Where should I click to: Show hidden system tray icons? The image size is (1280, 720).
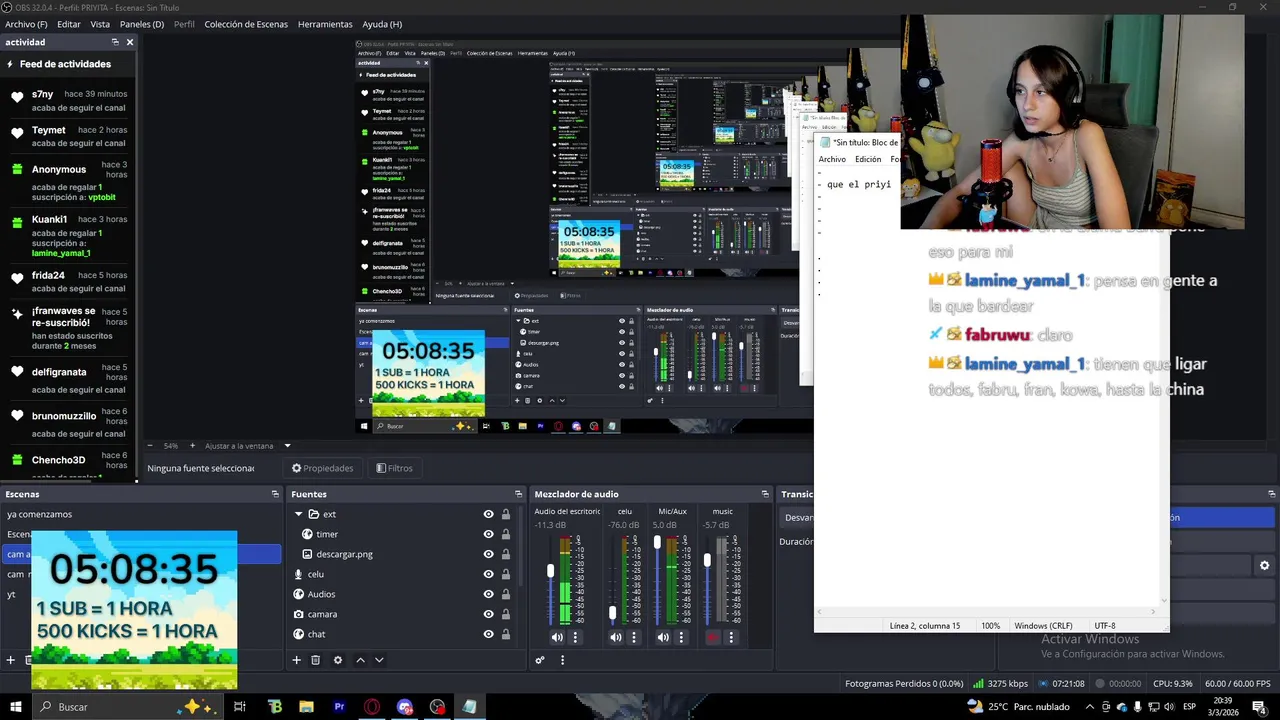[x=1090, y=707]
